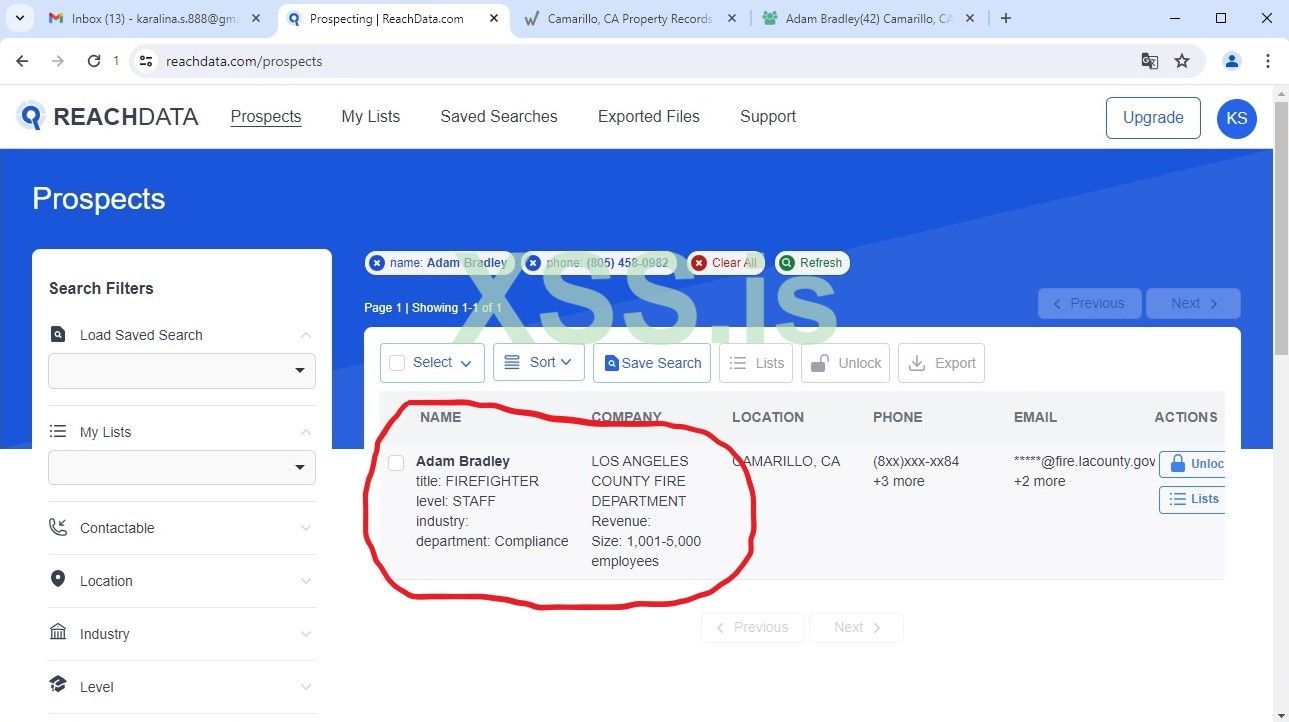
Task: Open the Chrome three-dot menu
Action: point(1268,61)
